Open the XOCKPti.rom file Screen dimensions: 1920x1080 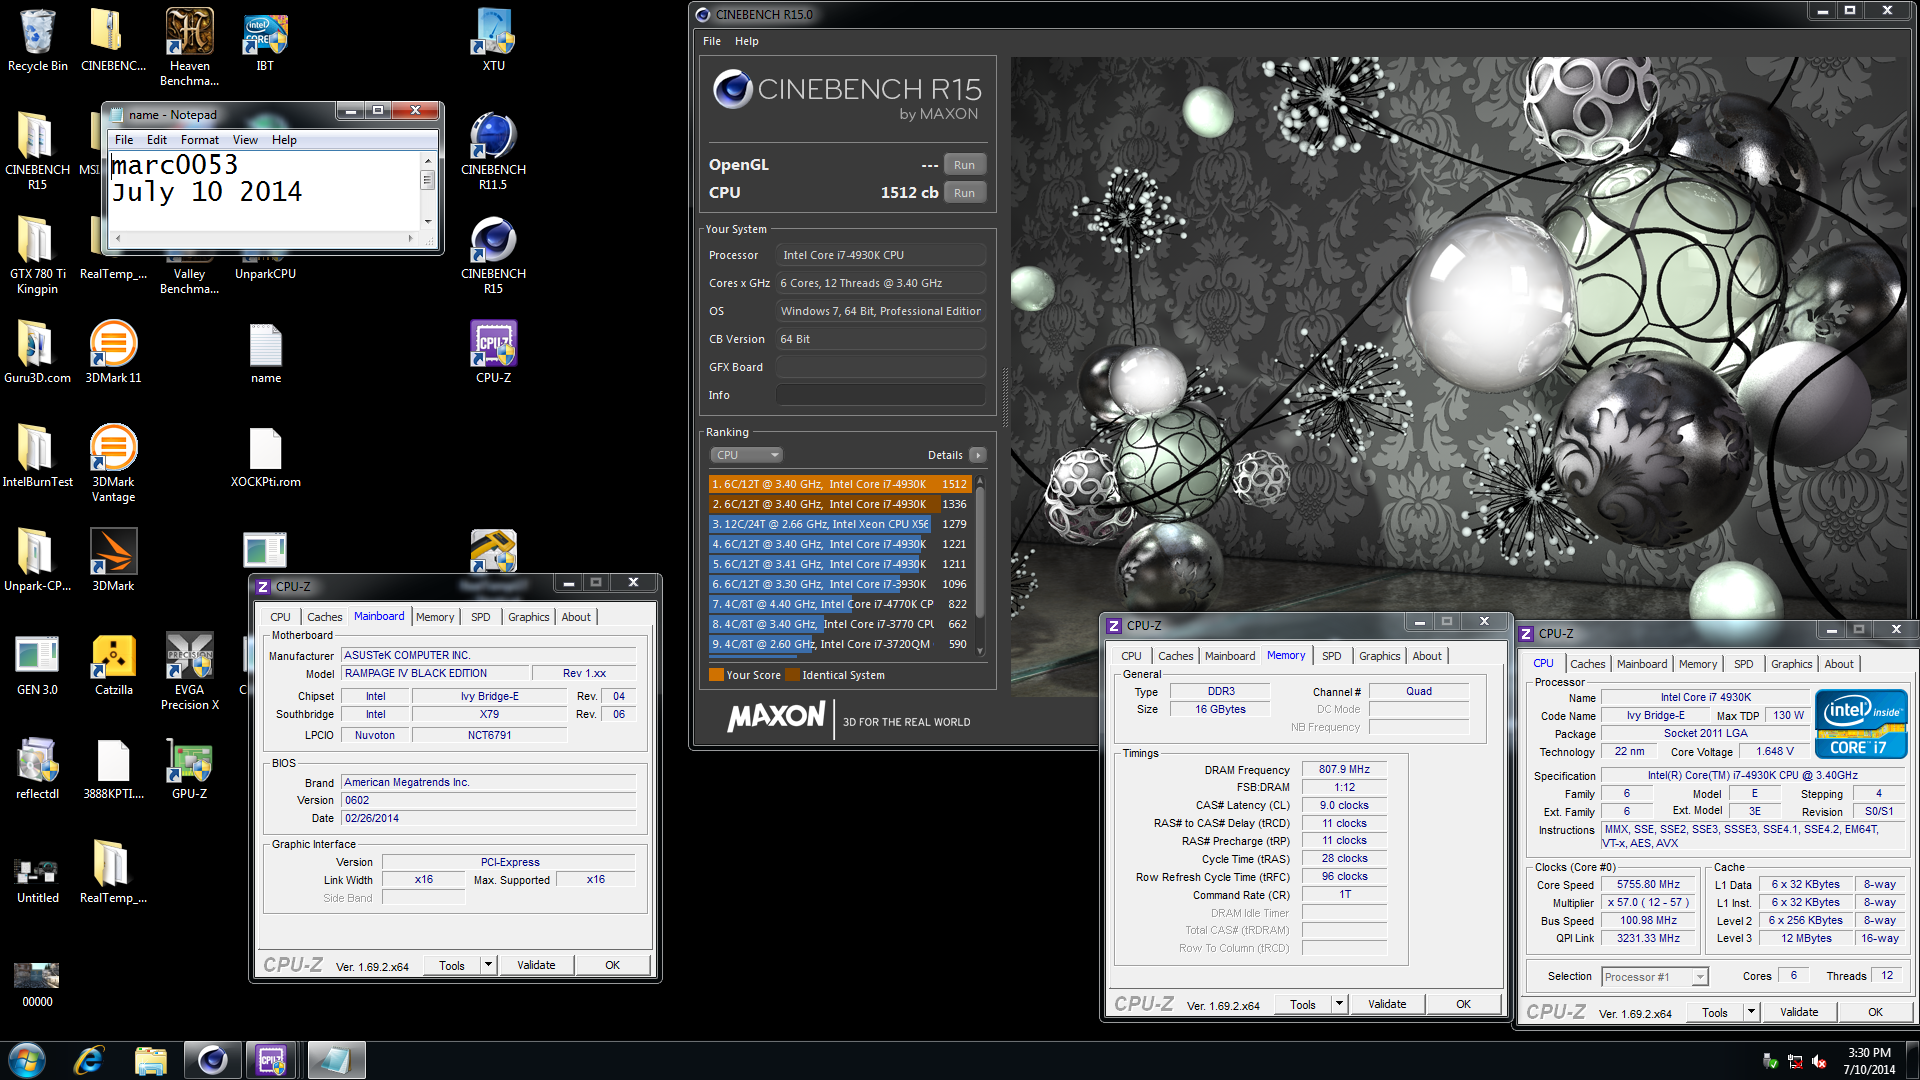pos(265,455)
